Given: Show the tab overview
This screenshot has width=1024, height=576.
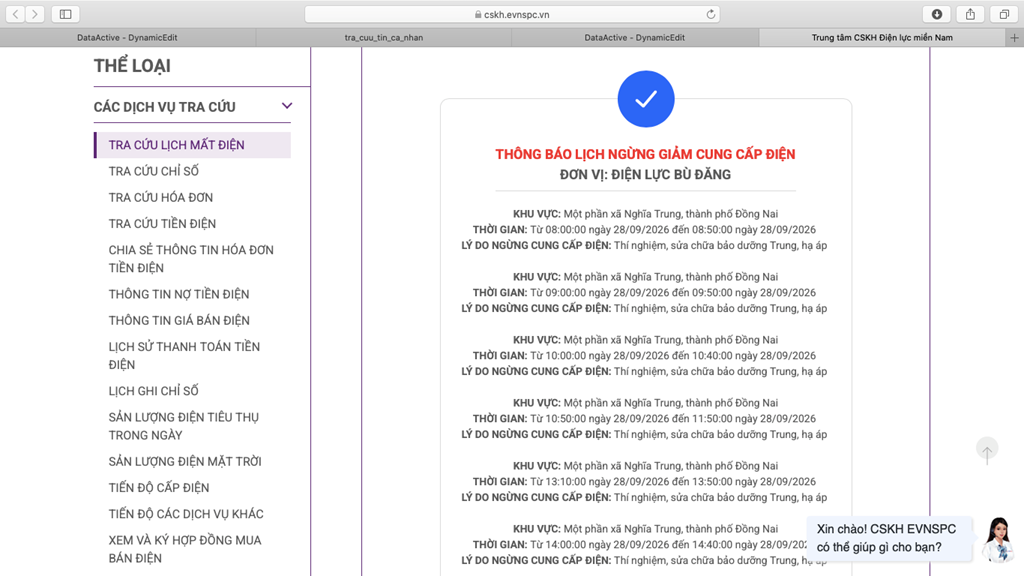Looking at the screenshot, I should tap(1004, 14).
